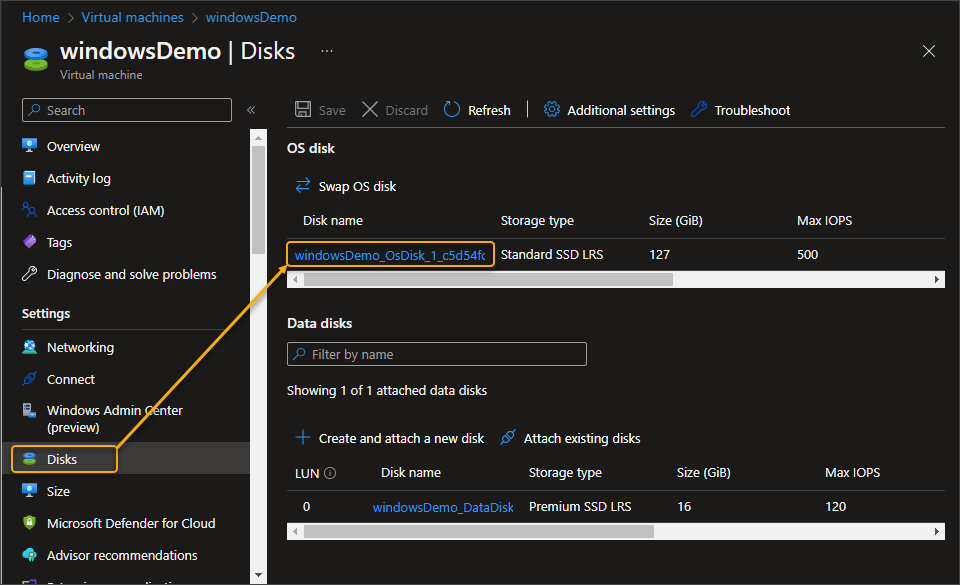Click the LUN column header
This screenshot has height=585, width=960.
(307, 473)
